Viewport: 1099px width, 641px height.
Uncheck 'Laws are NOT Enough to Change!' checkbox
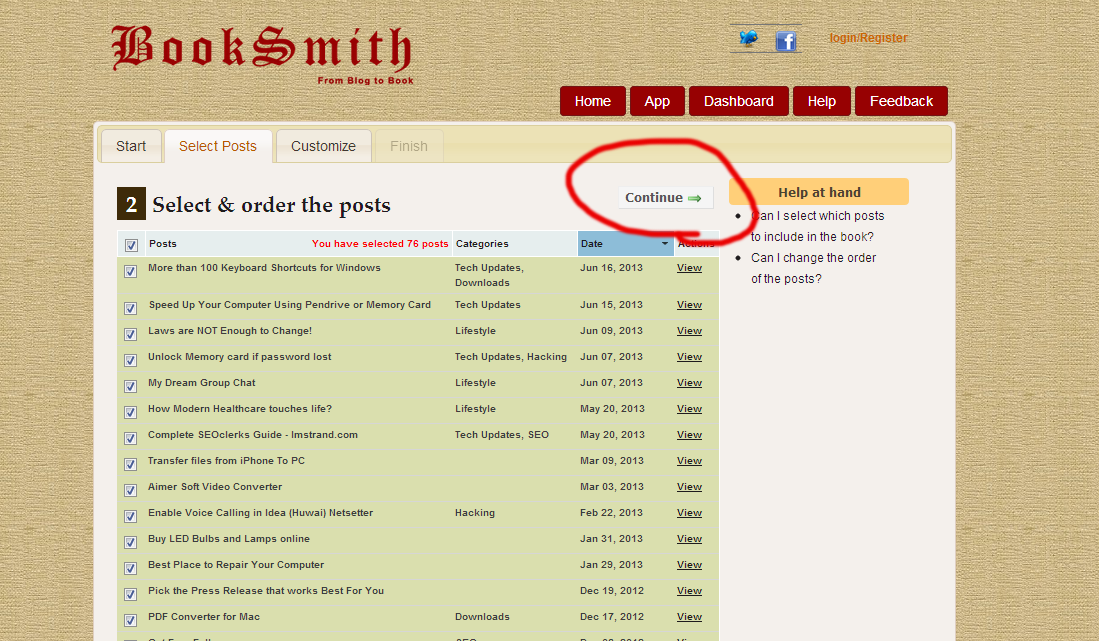tap(130, 334)
